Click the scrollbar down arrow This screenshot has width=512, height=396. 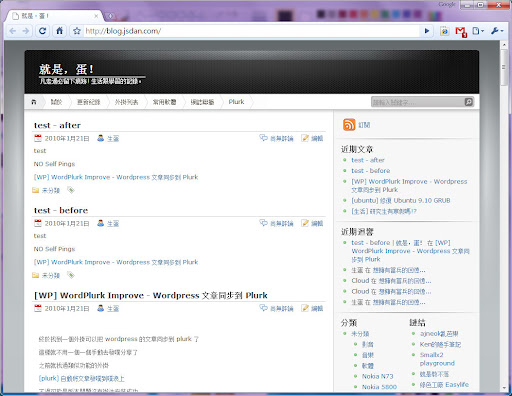[x=504, y=388]
